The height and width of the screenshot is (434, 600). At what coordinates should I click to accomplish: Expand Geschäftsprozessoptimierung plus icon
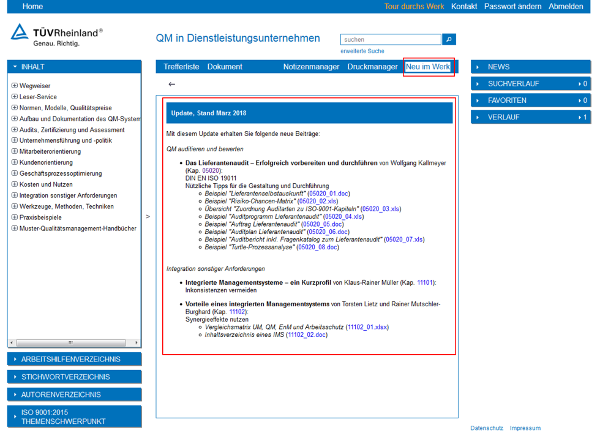tap(14, 173)
